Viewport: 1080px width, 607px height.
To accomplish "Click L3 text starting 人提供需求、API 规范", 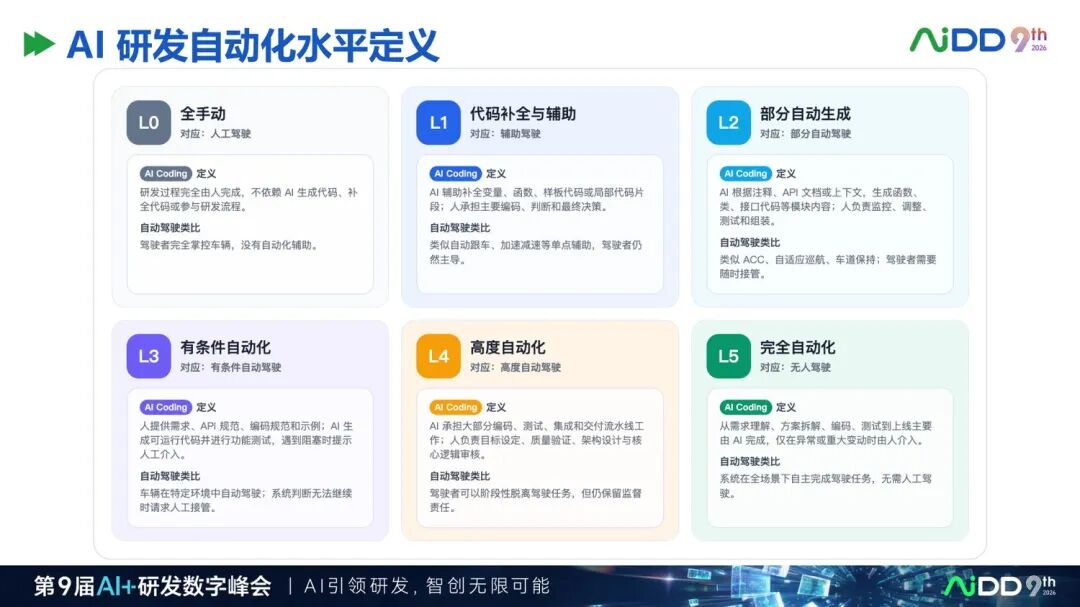I will [x=247, y=440].
